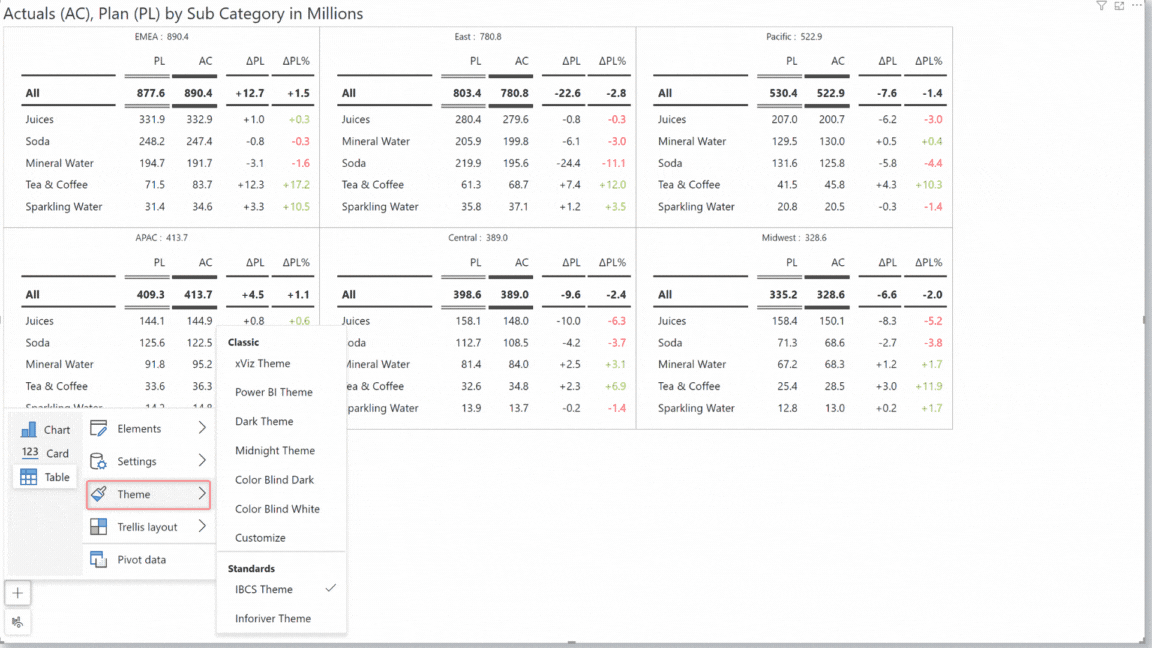Select the Inforiver Theme option

pyautogui.click(x=273, y=619)
